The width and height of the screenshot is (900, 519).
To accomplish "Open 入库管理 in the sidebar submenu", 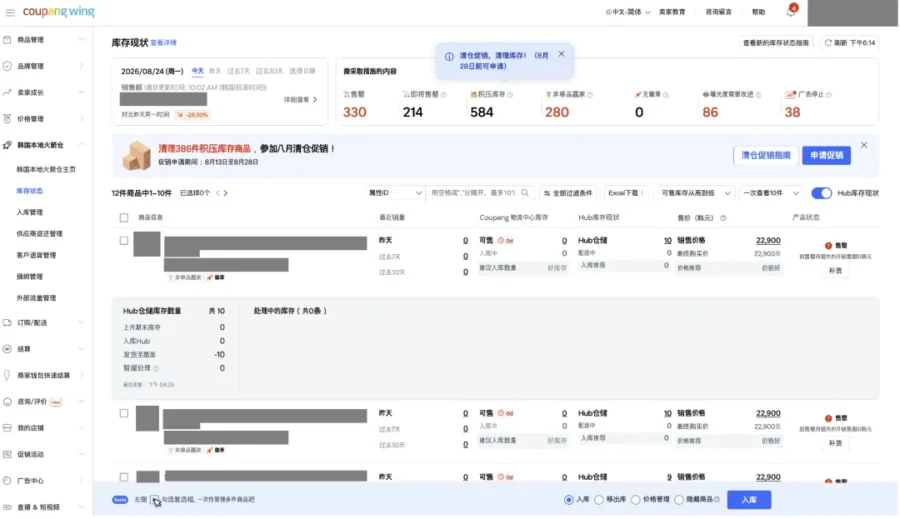I will 30,212.
